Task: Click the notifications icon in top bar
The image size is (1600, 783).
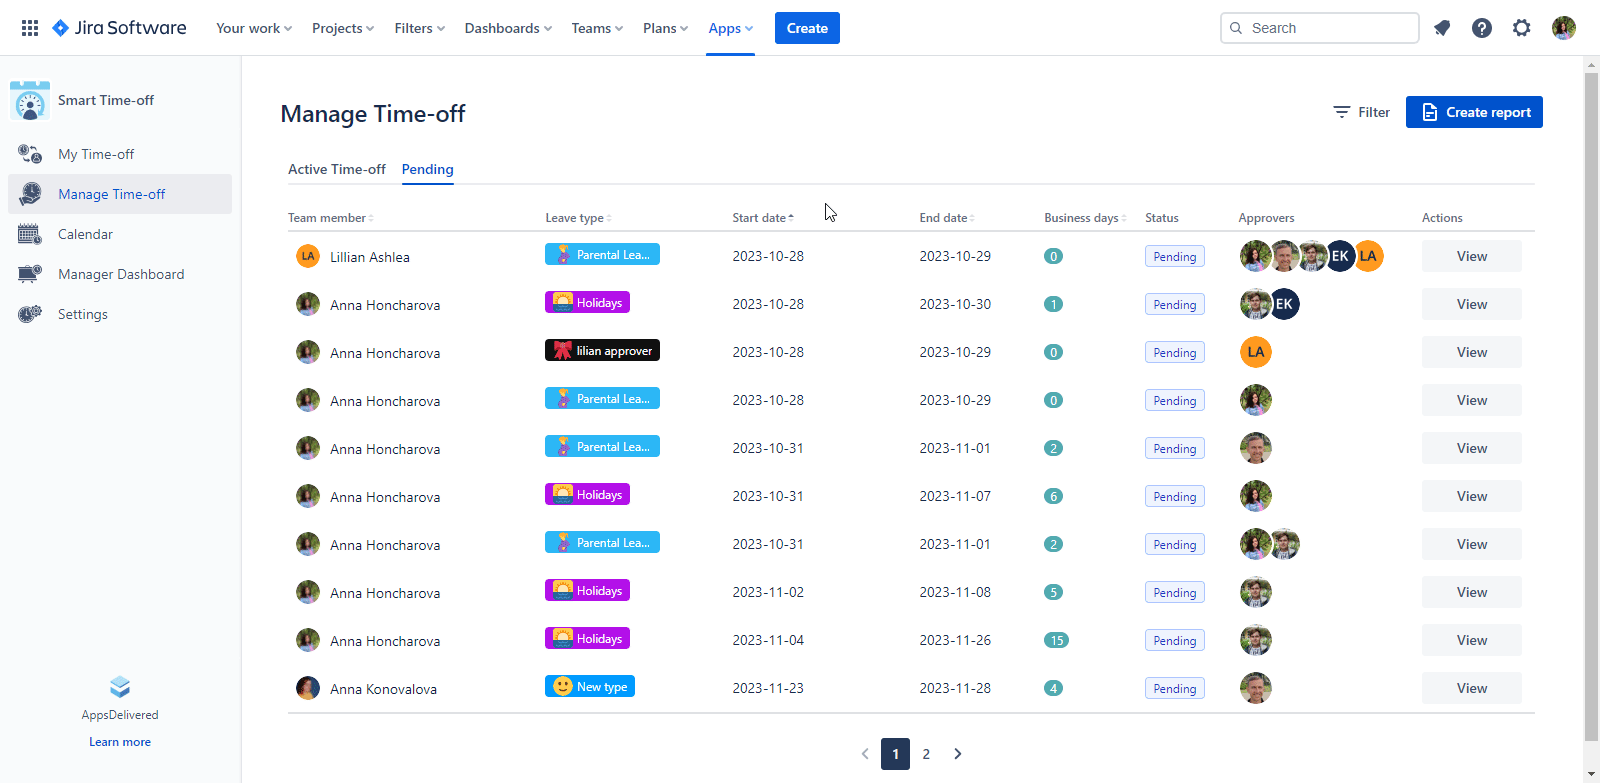Action: 1442,28
